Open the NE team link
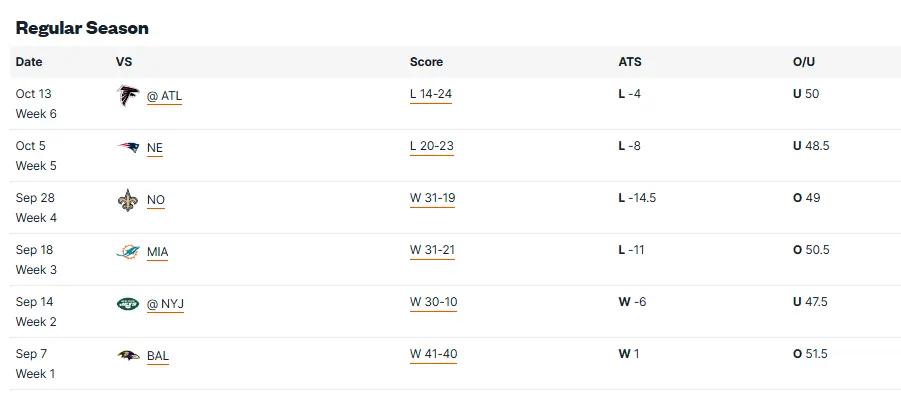 (155, 148)
